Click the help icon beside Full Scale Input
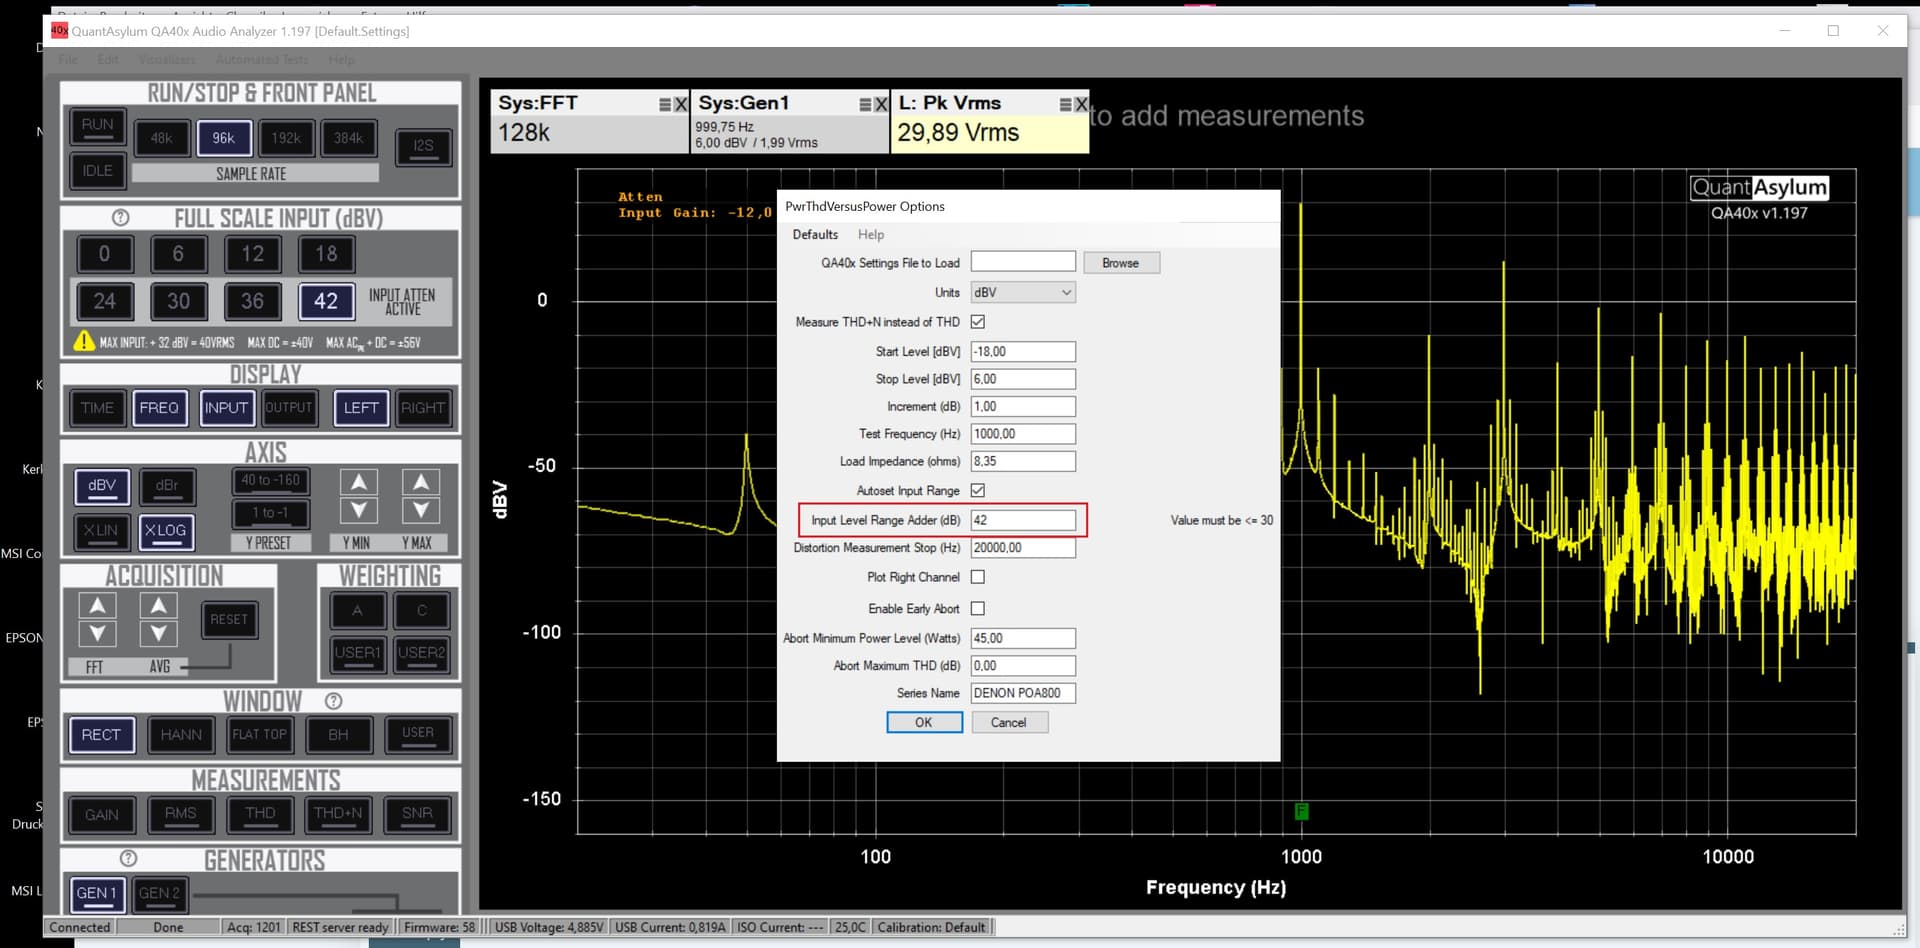 click(120, 218)
